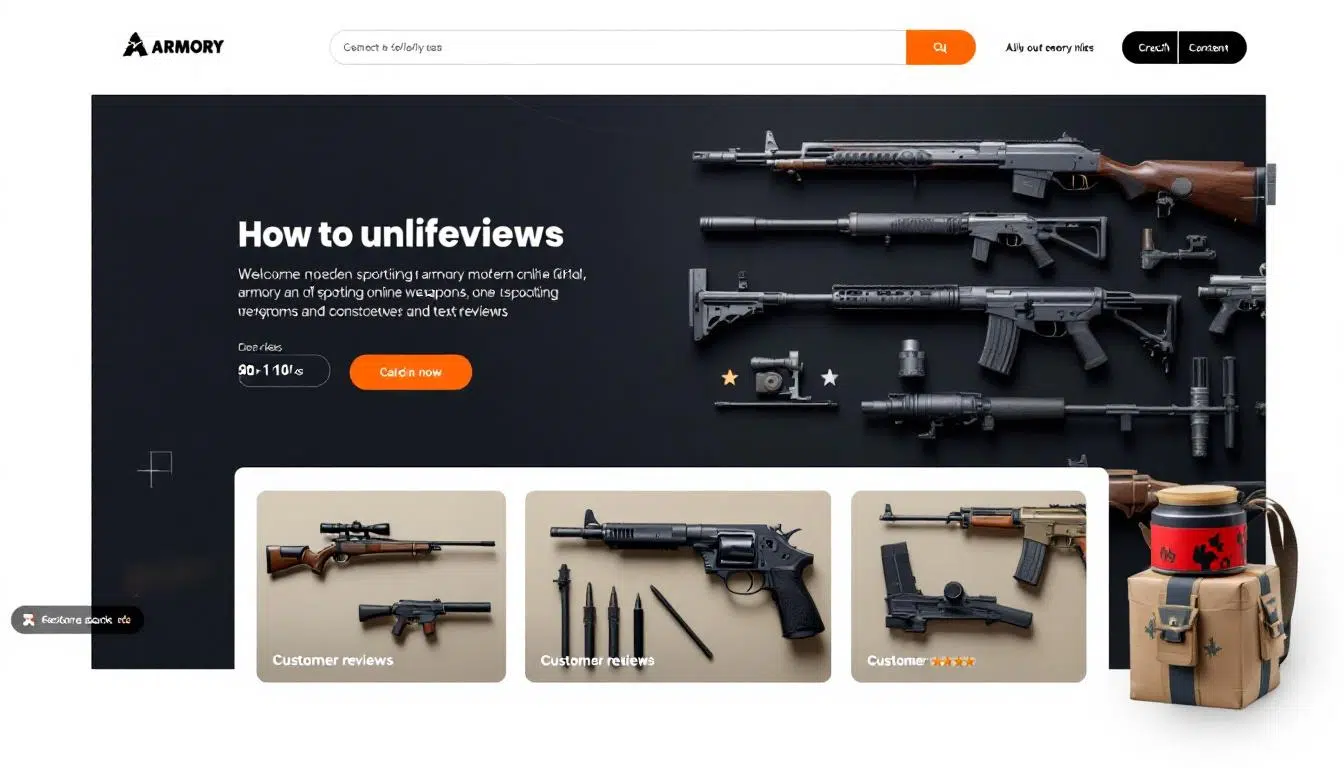Click the small handle on hero's right edge
Viewport: 1344px width, 768px height.
pos(1271,185)
